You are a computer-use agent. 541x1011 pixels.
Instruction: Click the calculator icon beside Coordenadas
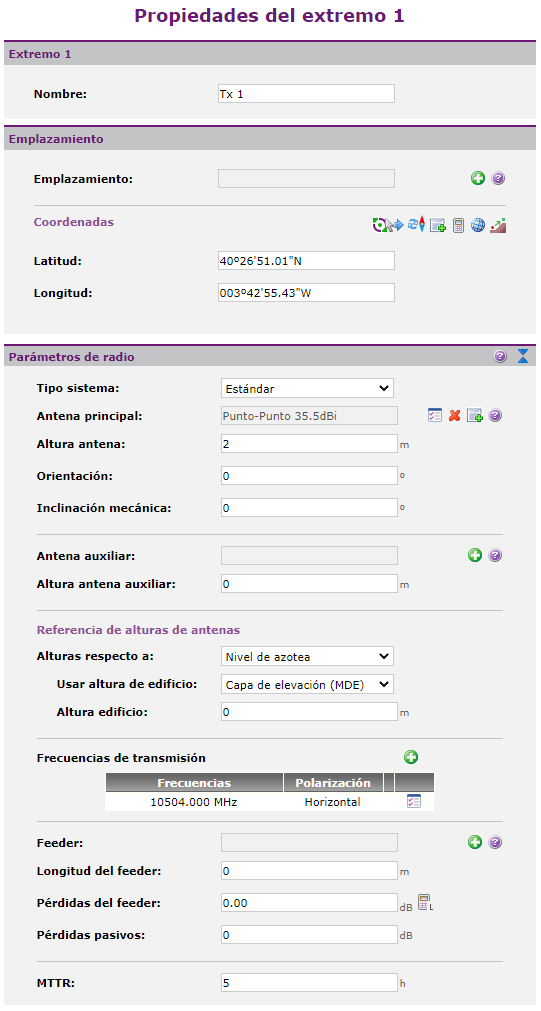click(x=458, y=225)
